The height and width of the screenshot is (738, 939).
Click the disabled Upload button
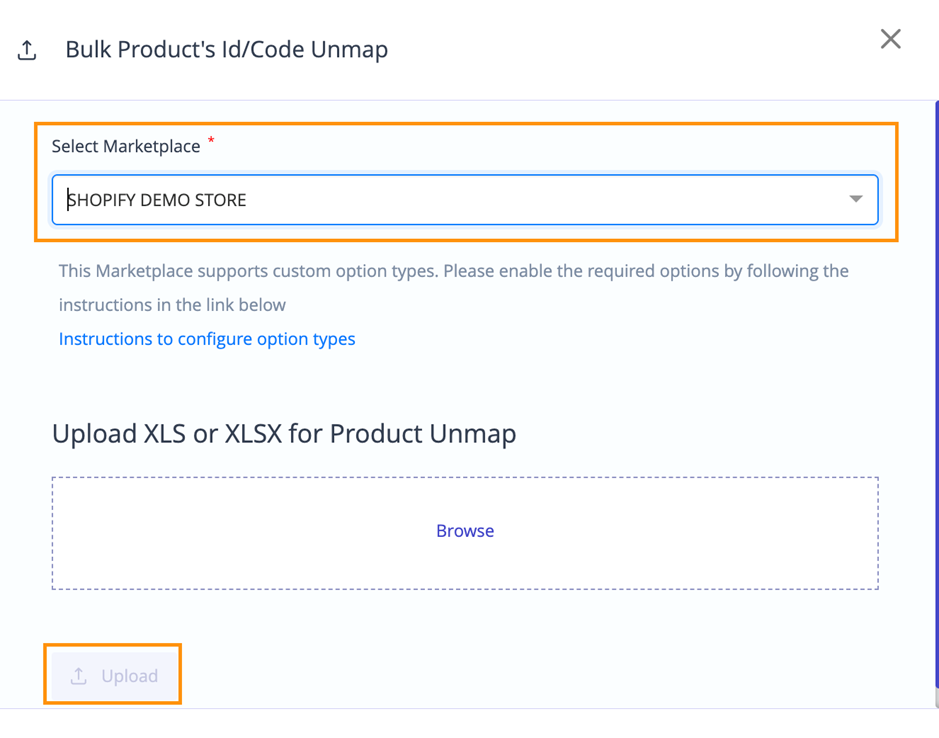(x=114, y=676)
